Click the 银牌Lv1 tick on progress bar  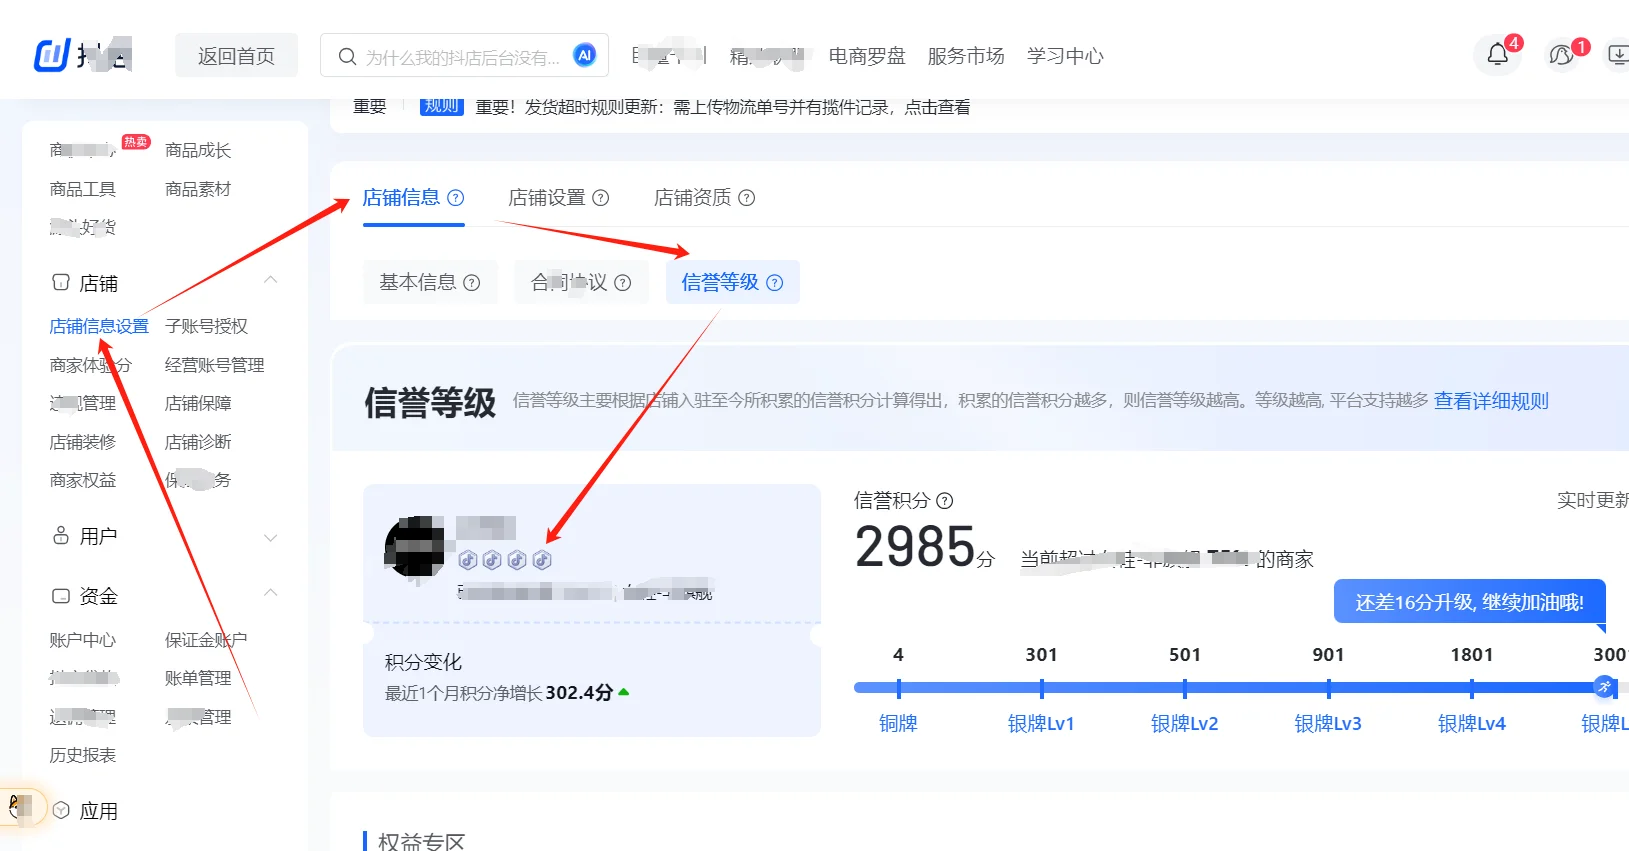1041,688
